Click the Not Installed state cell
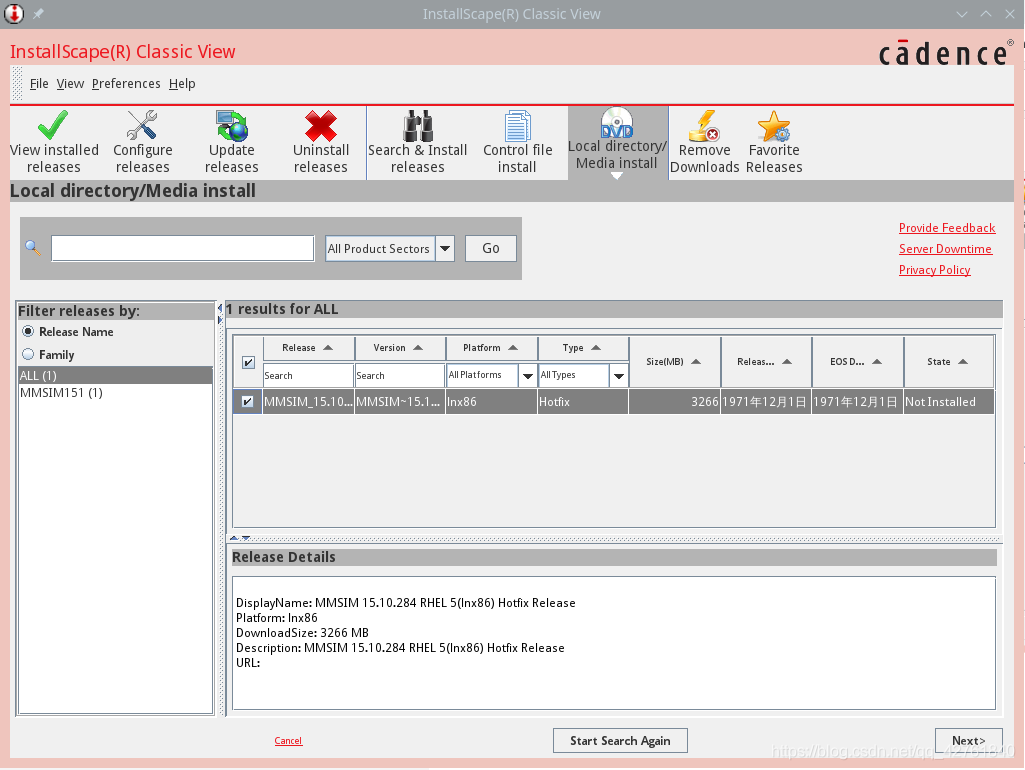Image resolution: width=1025 pixels, height=770 pixels. coord(949,402)
